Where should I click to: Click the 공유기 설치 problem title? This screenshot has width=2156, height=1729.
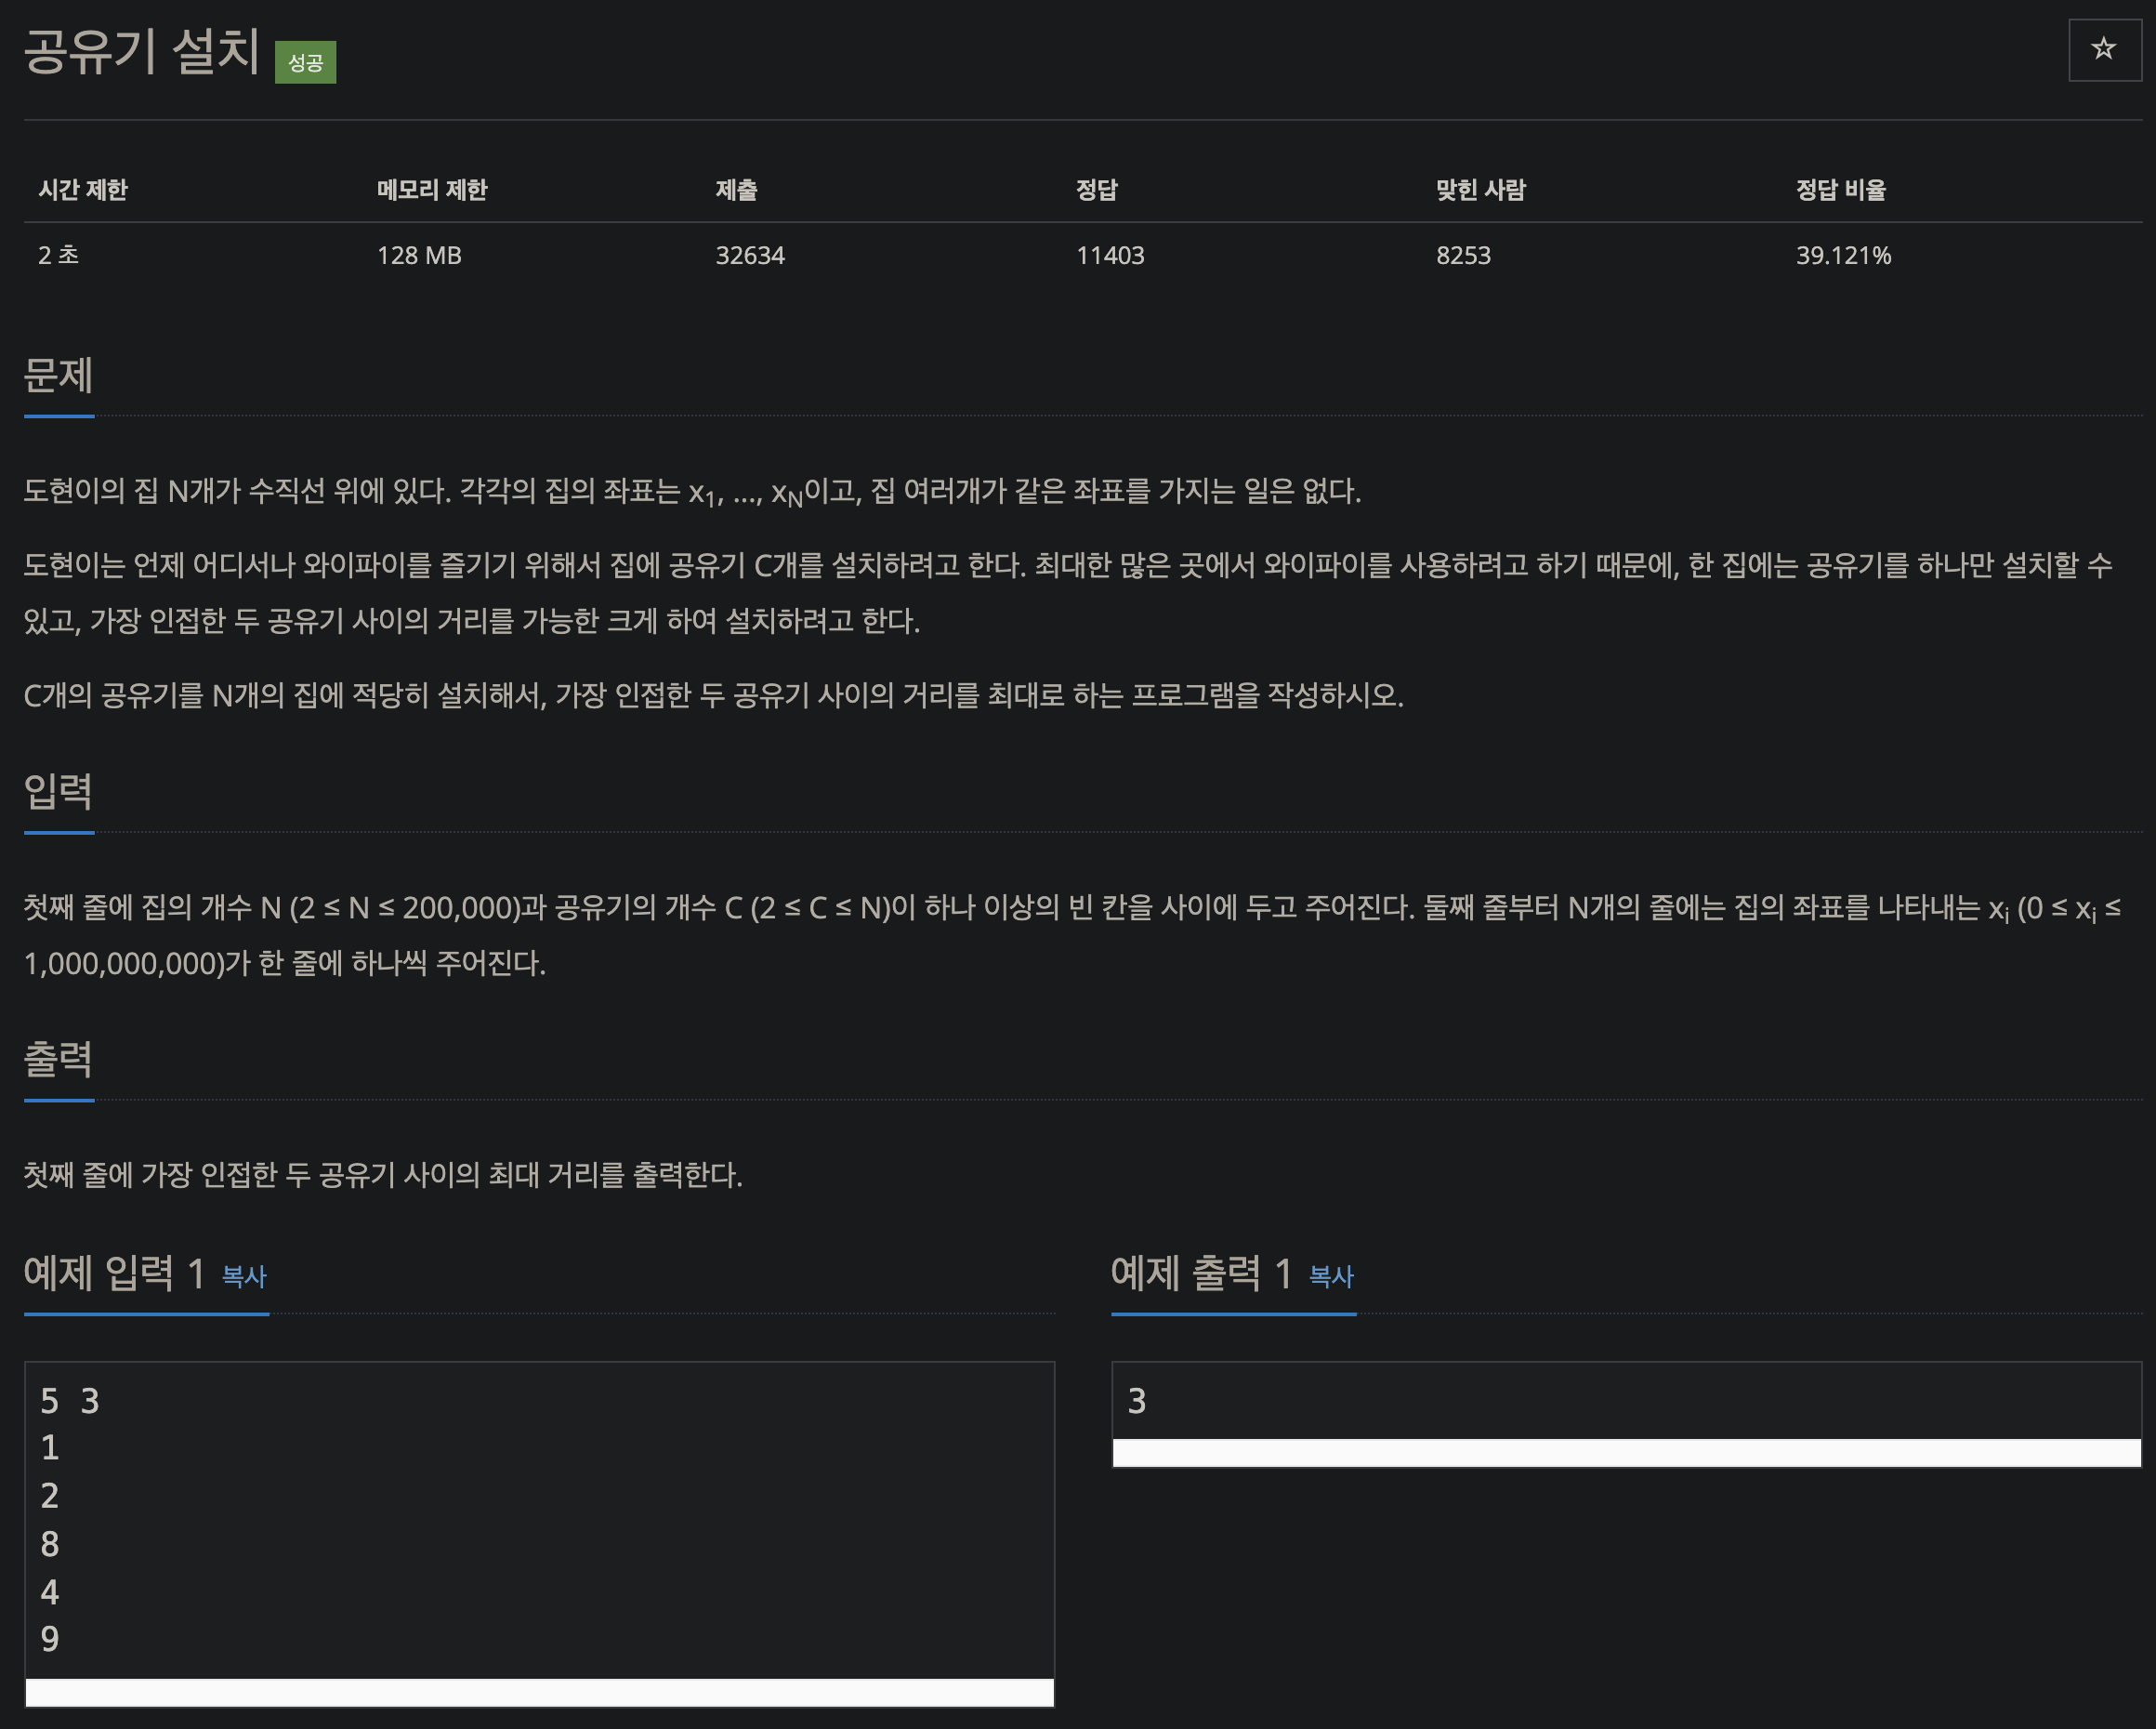(141, 52)
